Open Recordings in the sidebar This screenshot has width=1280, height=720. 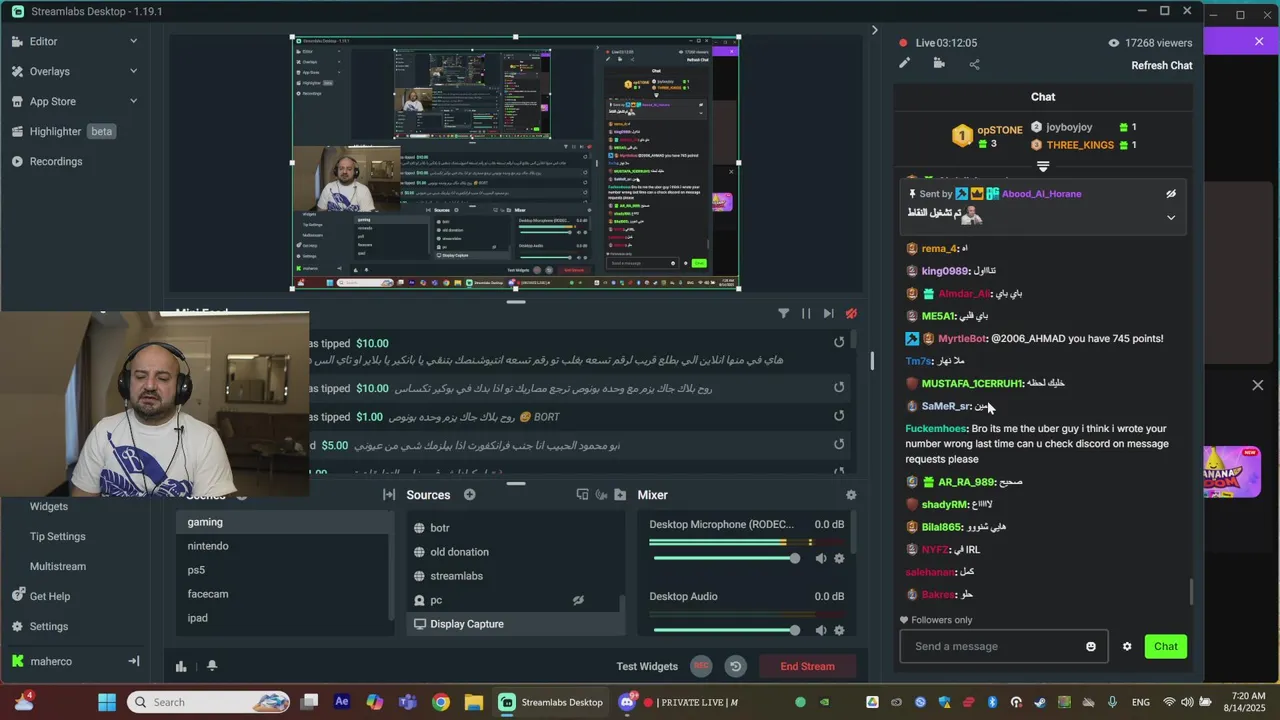(x=56, y=161)
